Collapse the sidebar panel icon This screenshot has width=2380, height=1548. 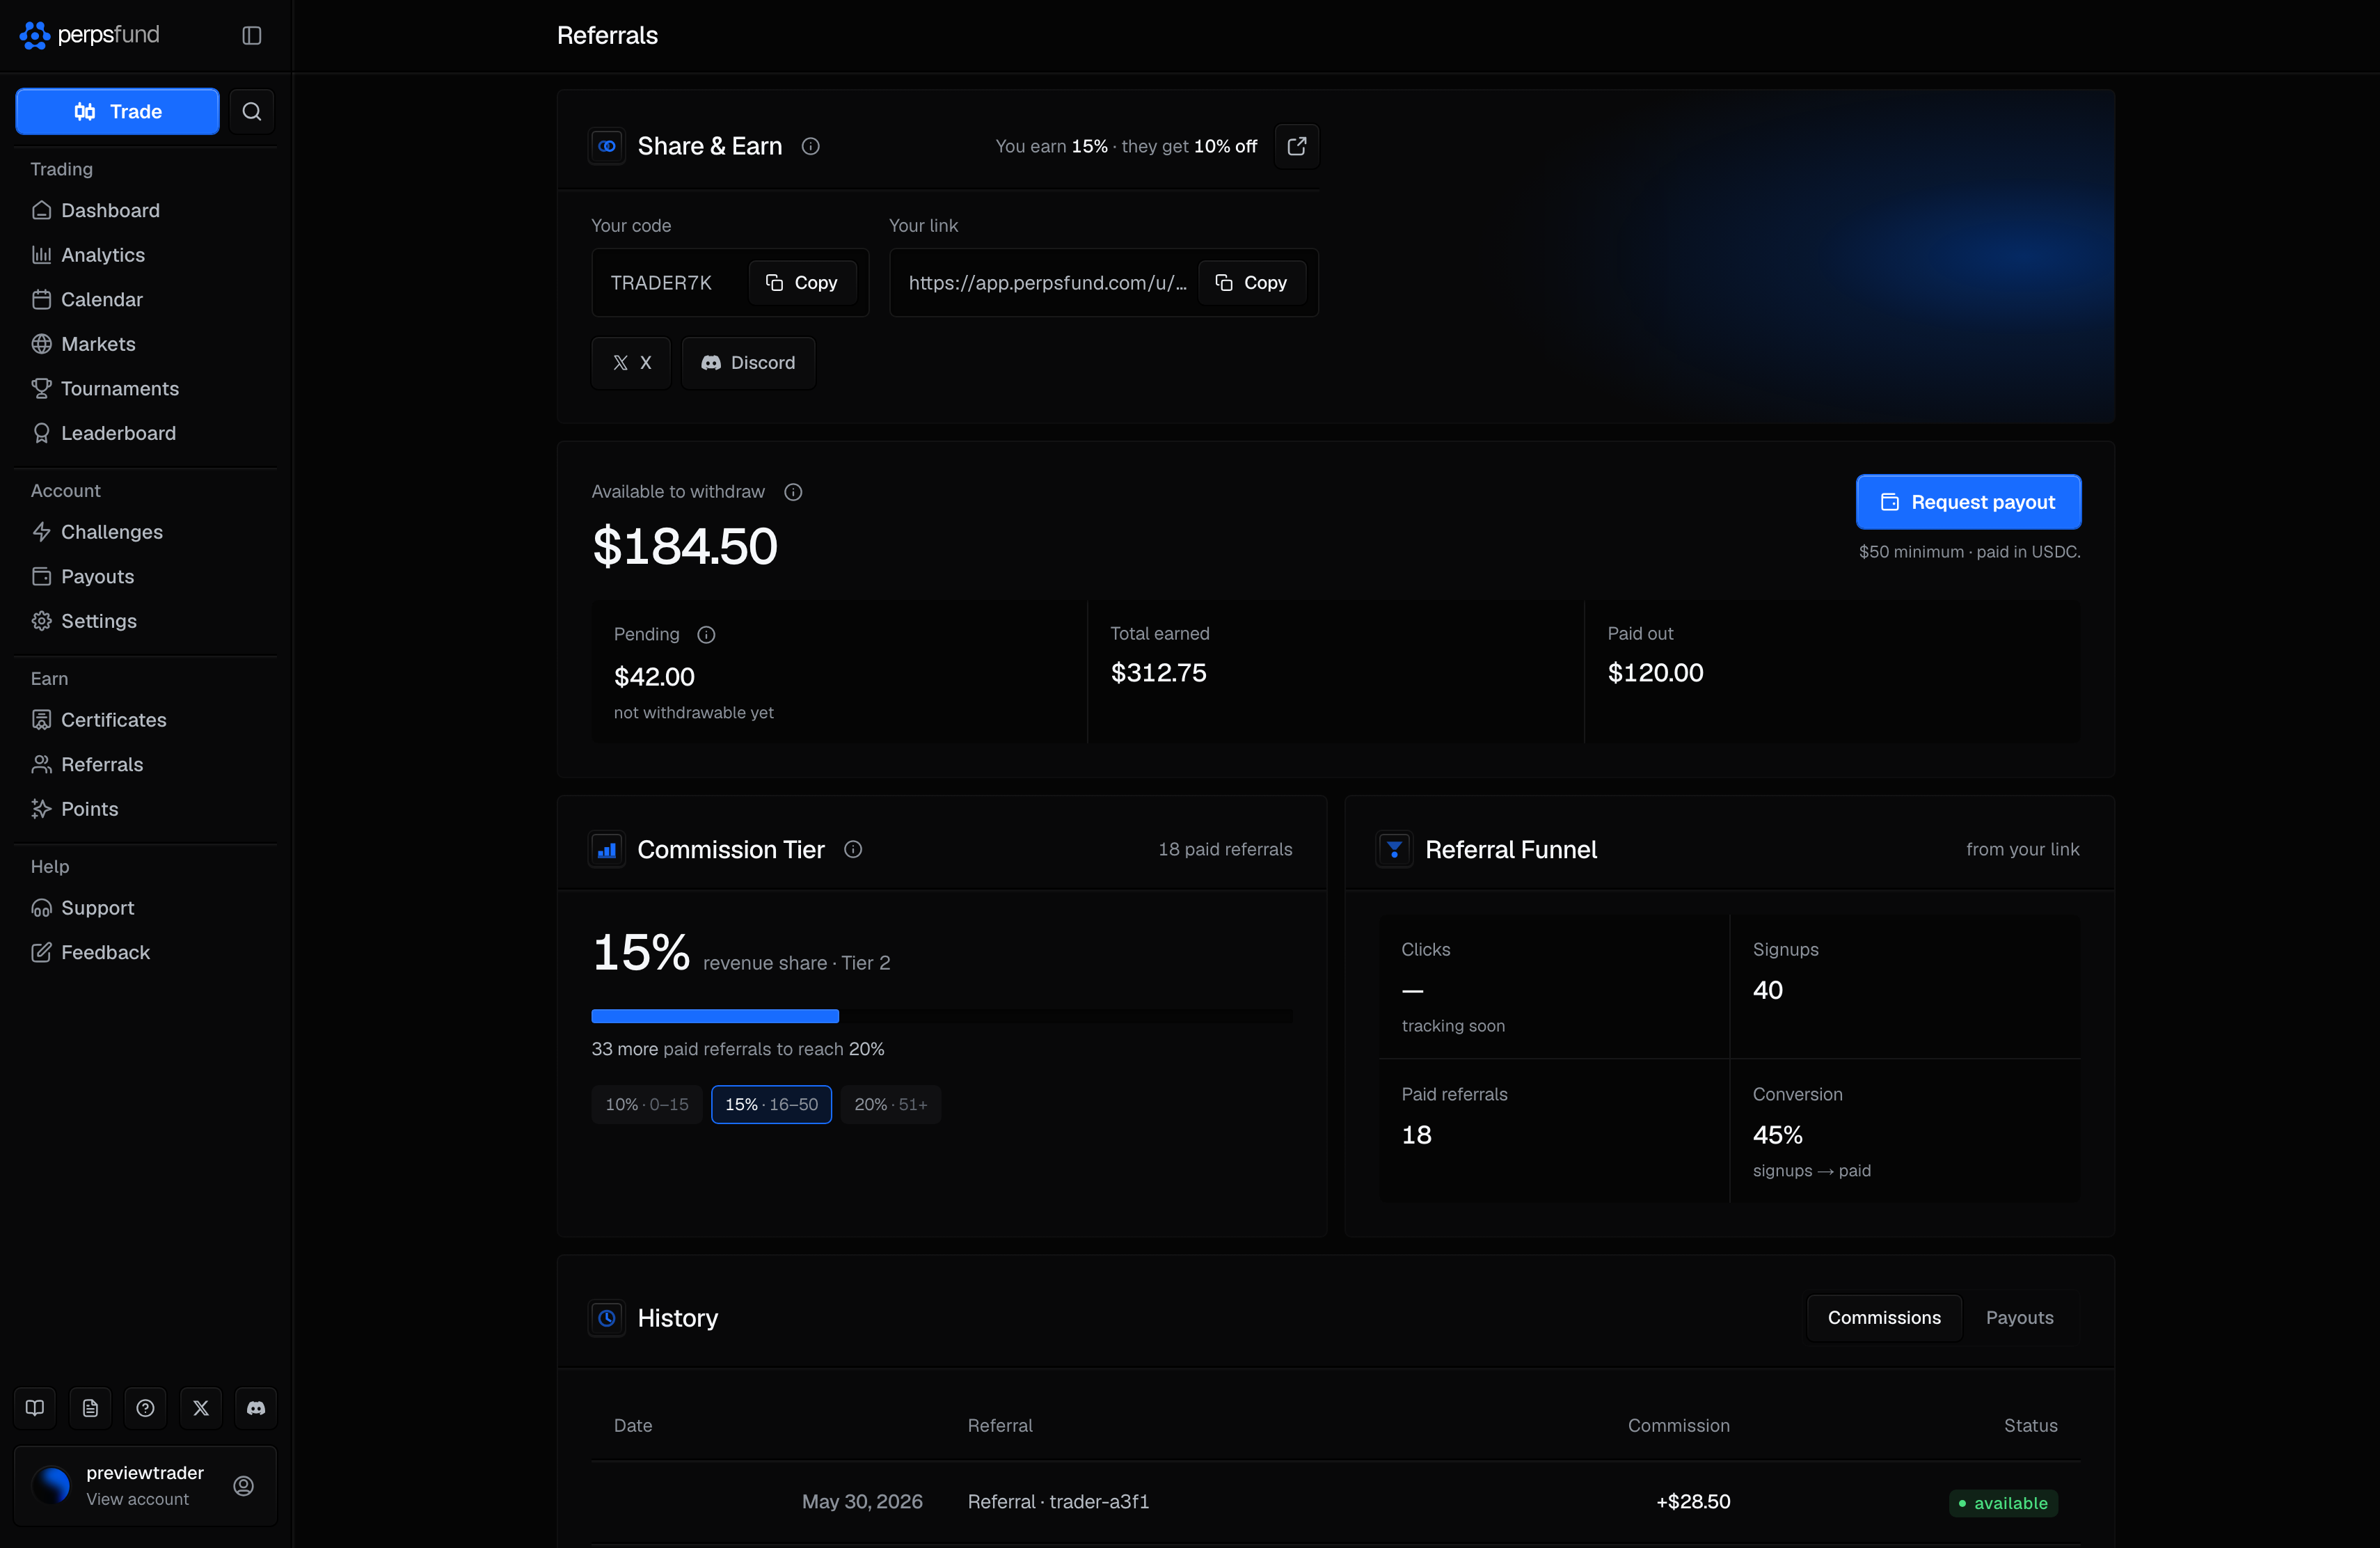pos(252,35)
